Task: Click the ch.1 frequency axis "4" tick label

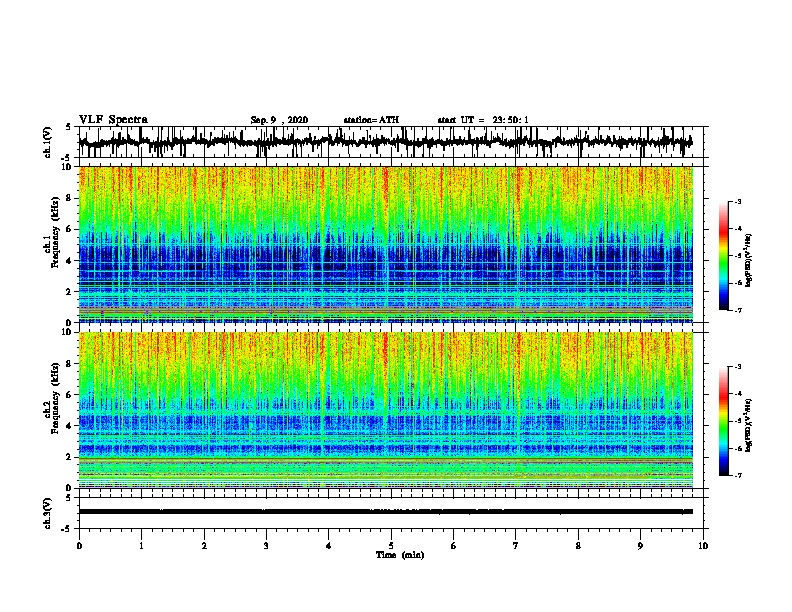Action: (x=70, y=261)
